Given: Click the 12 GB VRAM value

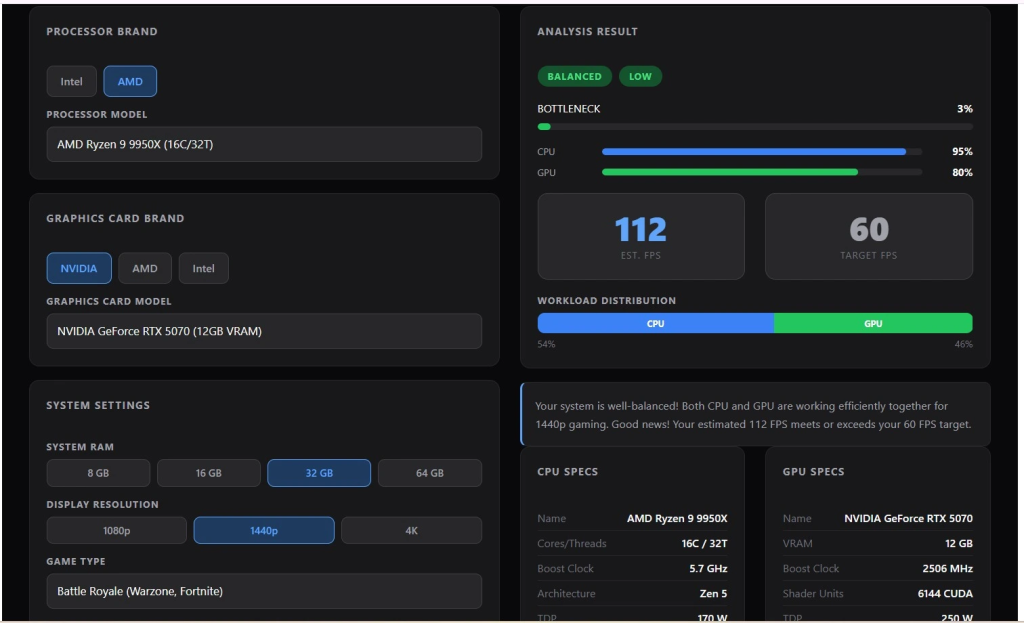Looking at the screenshot, I should click(959, 543).
